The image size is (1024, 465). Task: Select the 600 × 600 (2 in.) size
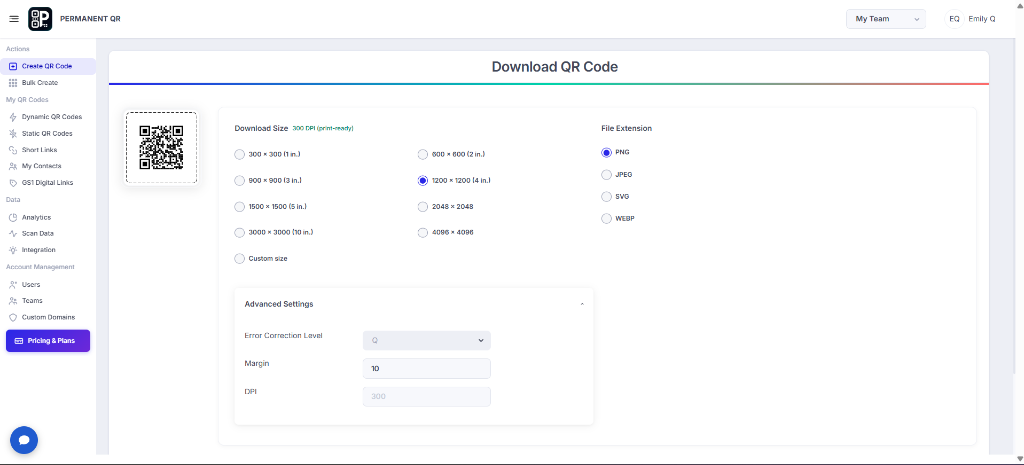click(423, 155)
